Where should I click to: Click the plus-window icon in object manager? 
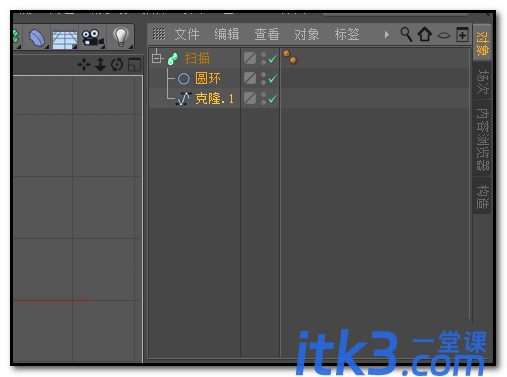pyautogui.click(x=462, y=34)
